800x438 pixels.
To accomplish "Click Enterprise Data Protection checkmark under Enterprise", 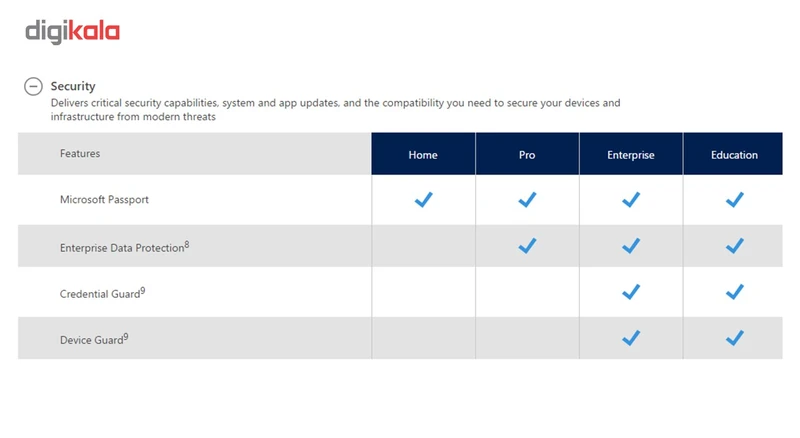I will click(631, 246).
